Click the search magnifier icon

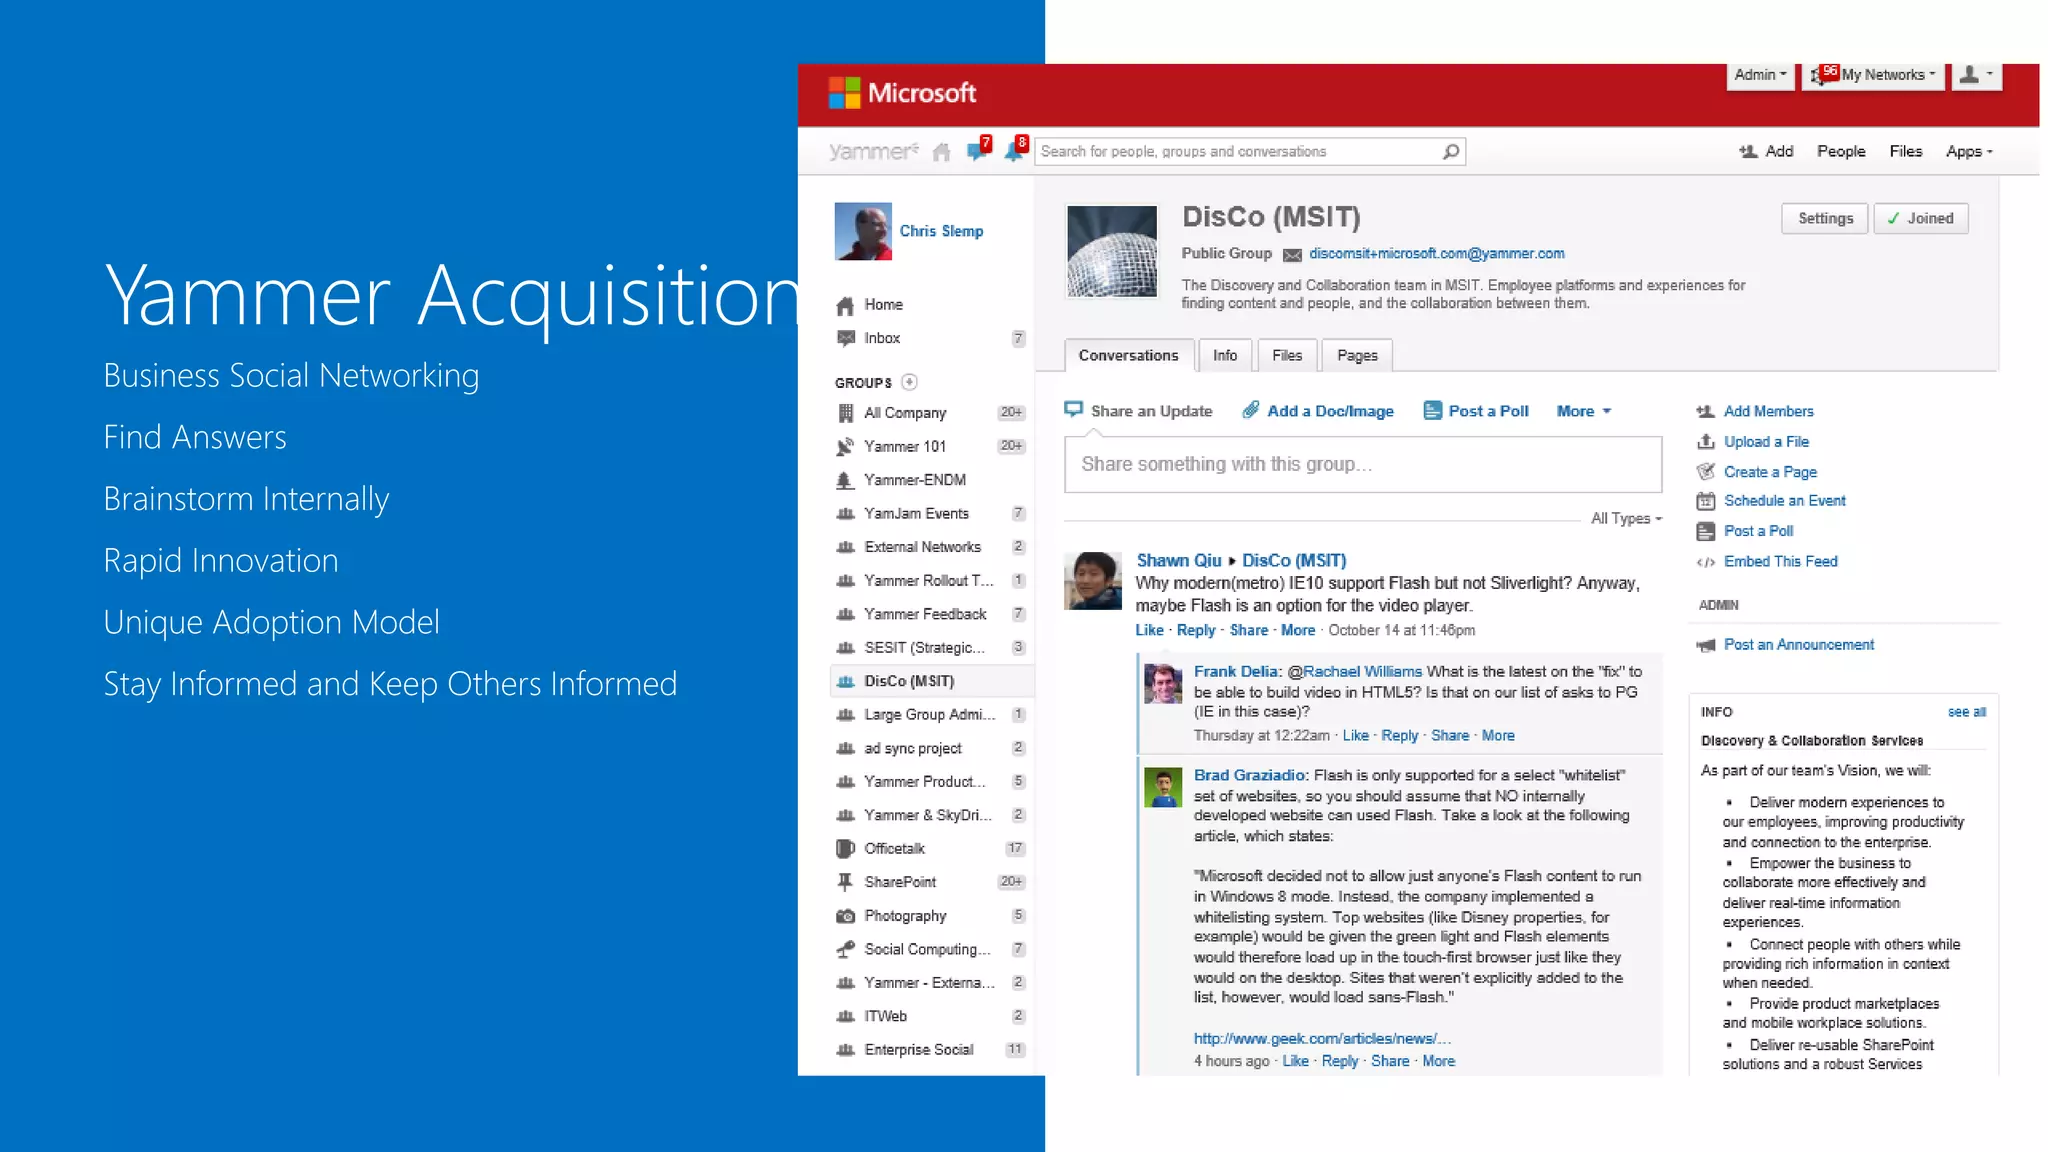pyautogui.click(x=1450, y=151)
